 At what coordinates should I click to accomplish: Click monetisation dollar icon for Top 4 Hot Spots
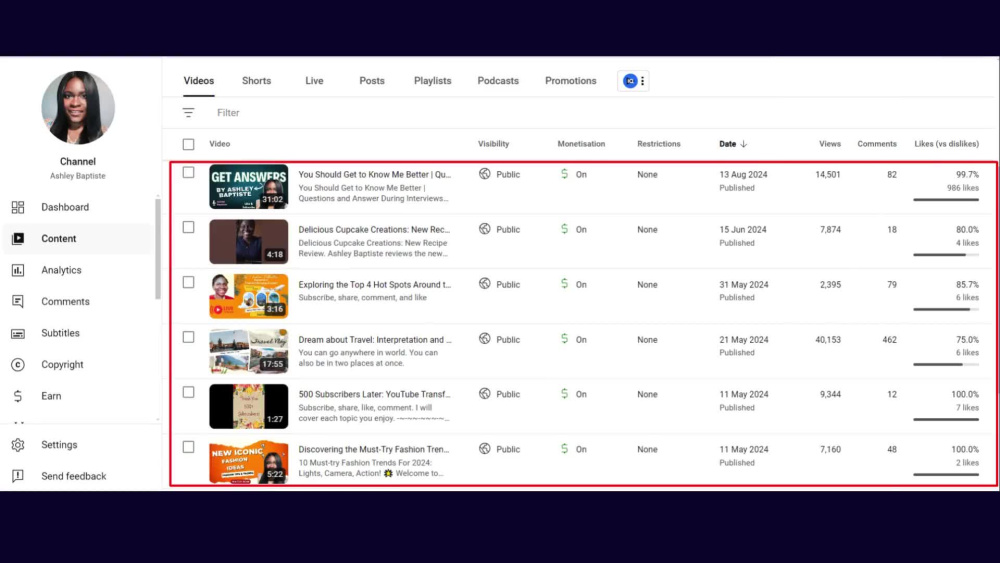[564, 284]
